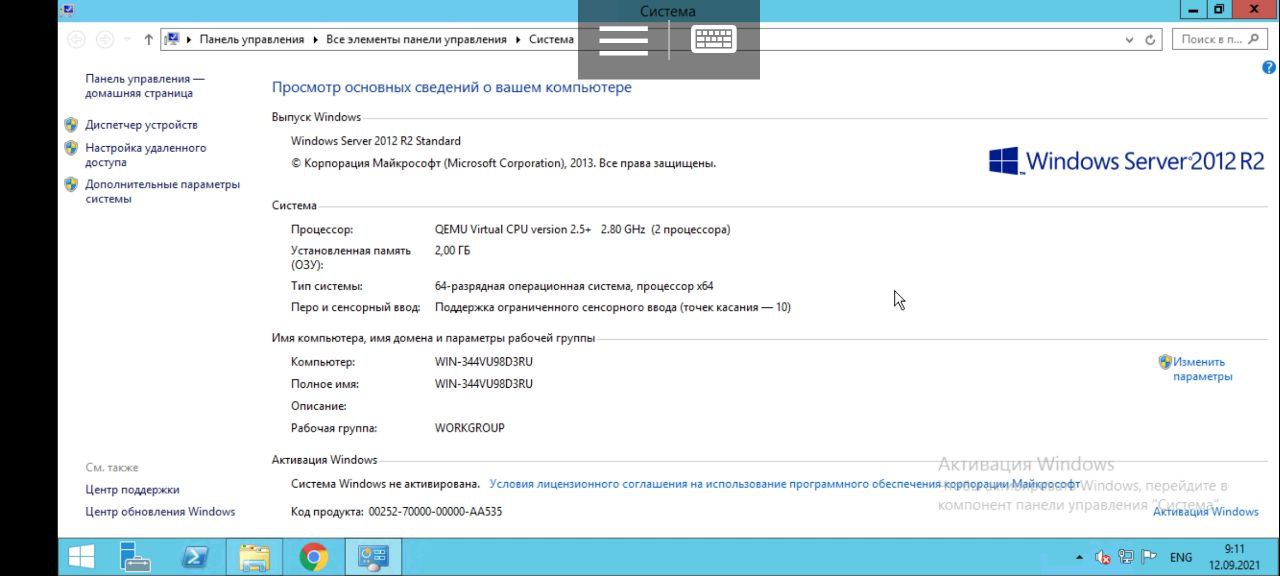Open 'Центр обновления Windows' link
This screenshot has width=1280, height=576.
coord(161,512)
